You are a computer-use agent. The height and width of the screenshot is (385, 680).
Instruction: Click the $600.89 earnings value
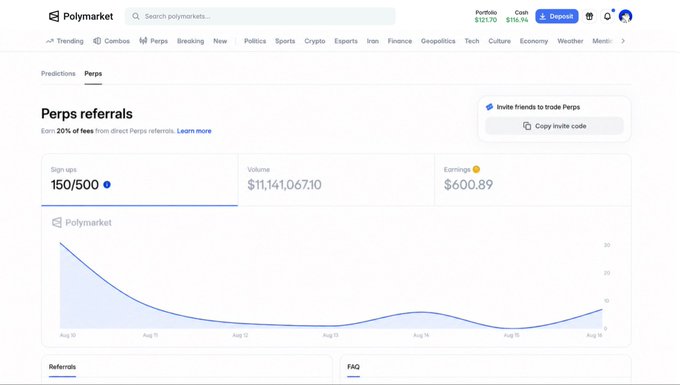[468, 185]
